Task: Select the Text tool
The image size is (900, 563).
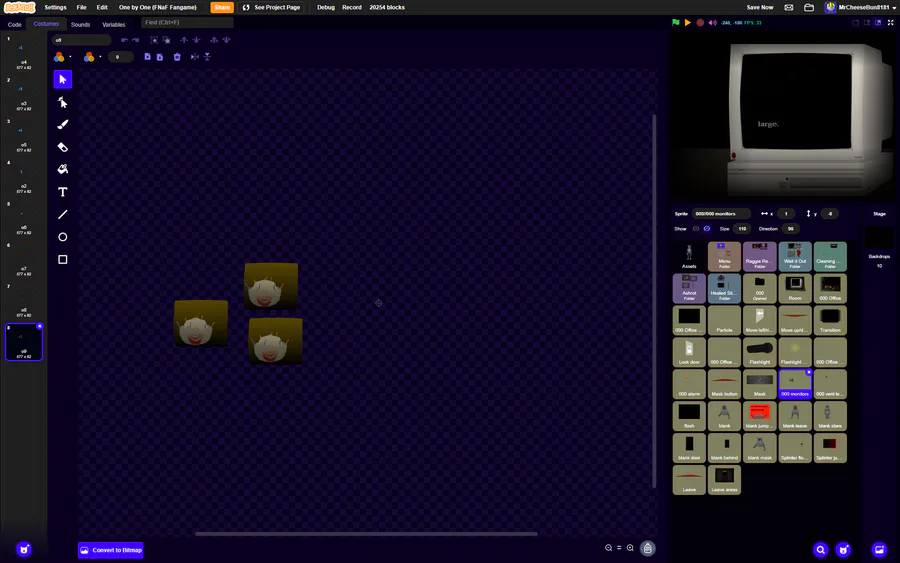Action: [63, 192]
